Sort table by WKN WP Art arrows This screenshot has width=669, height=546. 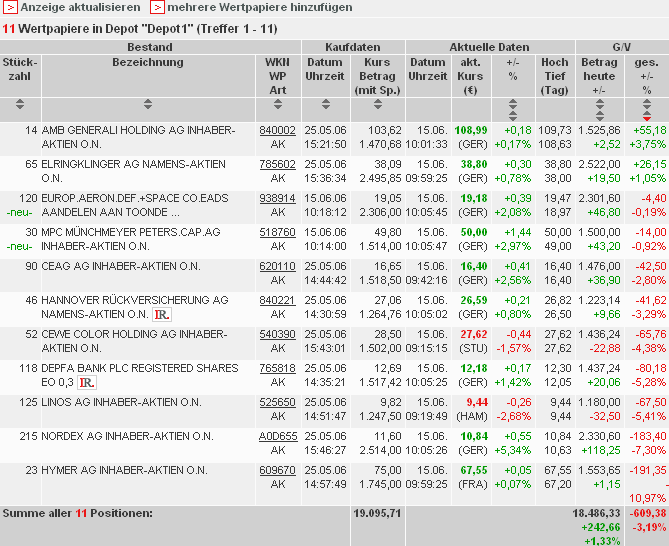coord(278,104)
